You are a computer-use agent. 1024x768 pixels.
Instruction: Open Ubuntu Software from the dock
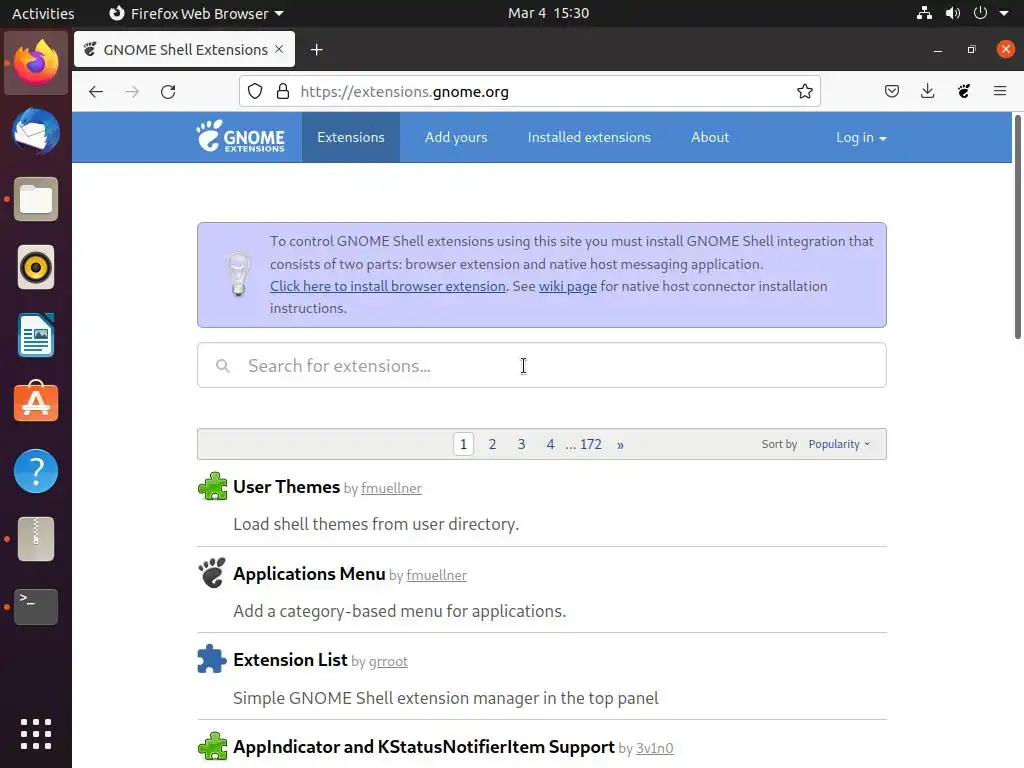[x=36, y=402]
